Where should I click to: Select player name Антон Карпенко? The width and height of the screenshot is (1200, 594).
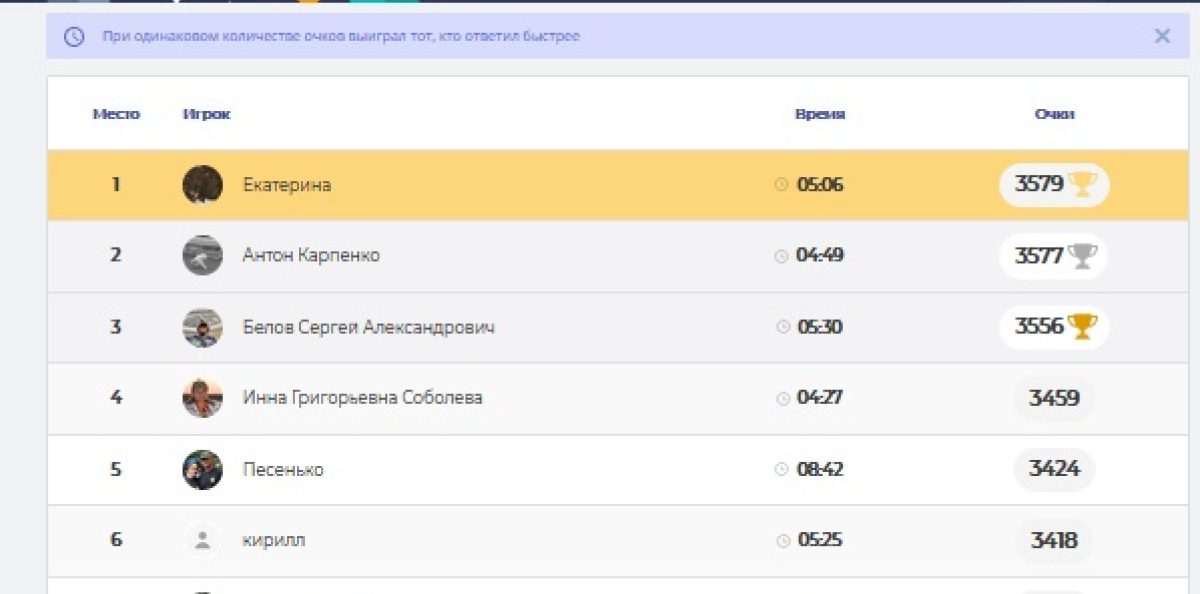click(x=311, y=255)
